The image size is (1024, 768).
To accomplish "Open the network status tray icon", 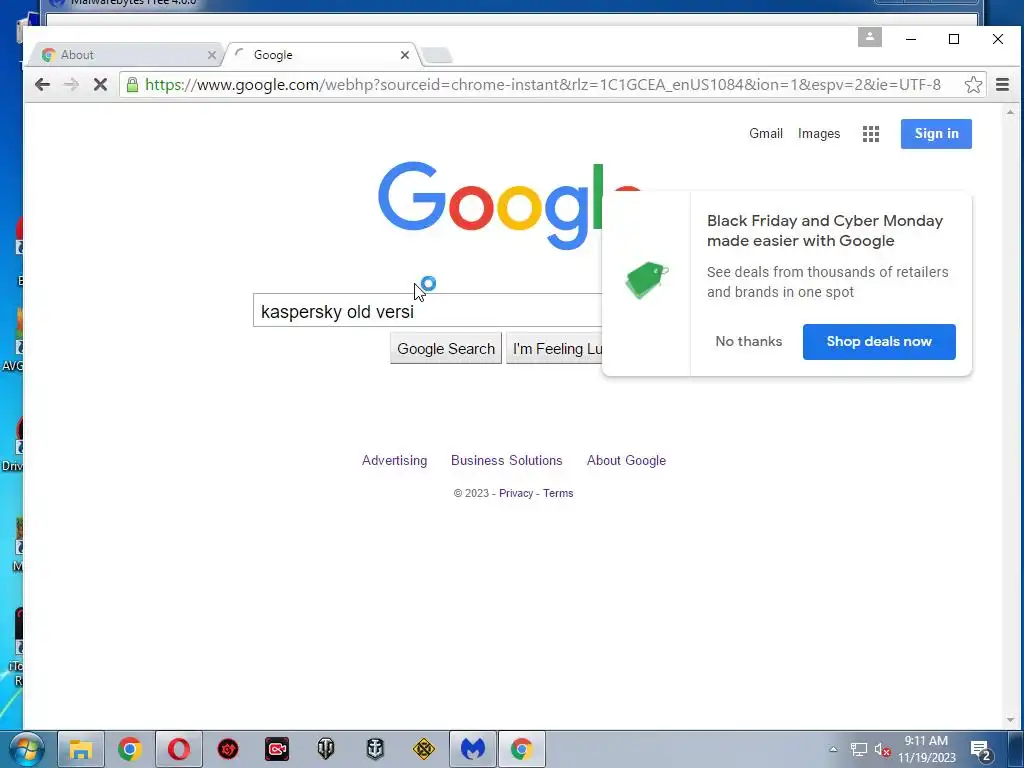I will pyautogui.click(x=858, y=750).
